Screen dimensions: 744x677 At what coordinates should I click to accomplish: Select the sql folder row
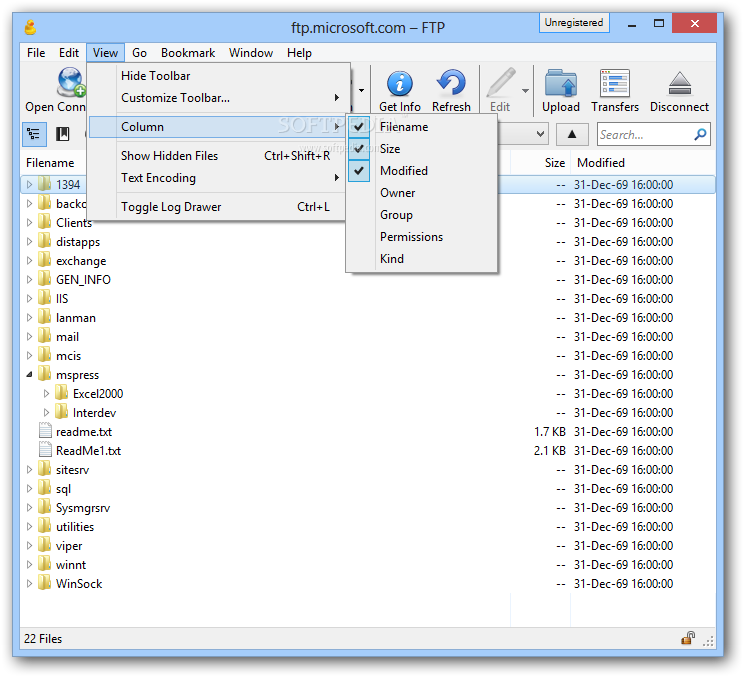[x=368, y=489]
